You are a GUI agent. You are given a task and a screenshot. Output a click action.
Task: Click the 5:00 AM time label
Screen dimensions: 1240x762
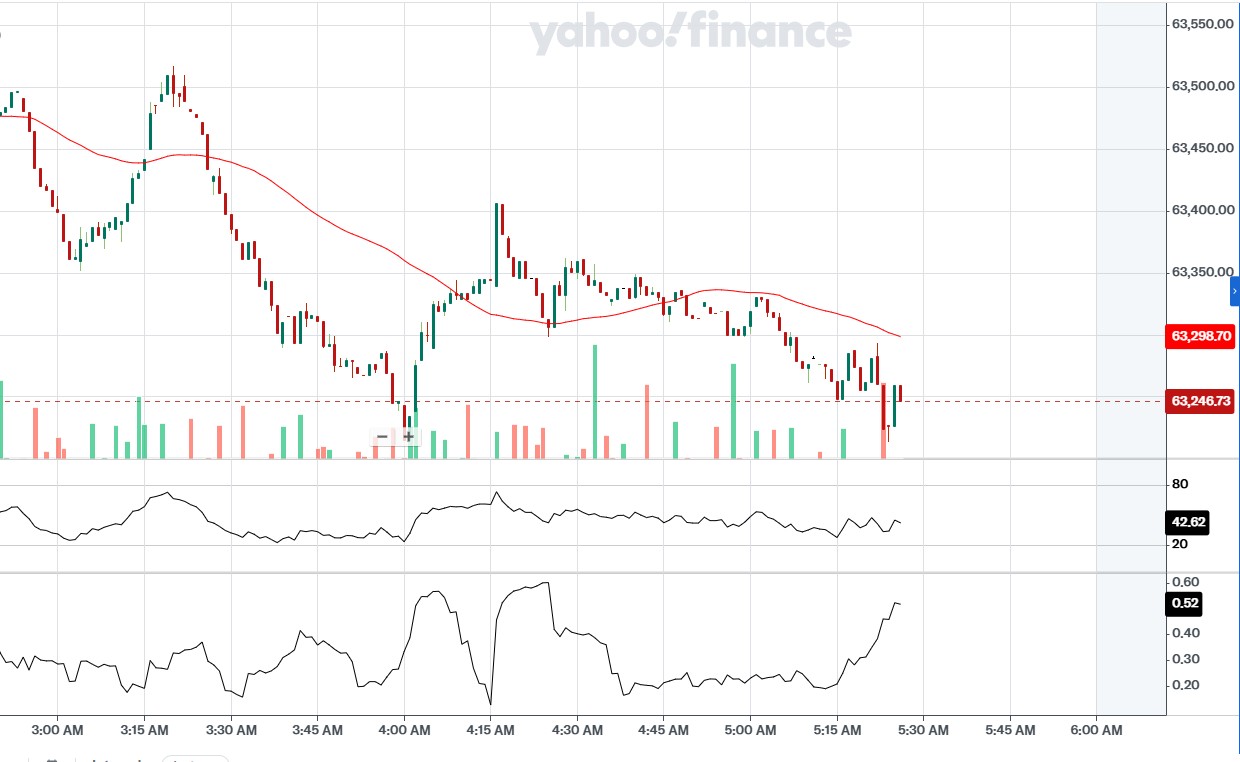click(x=750, y=730)
